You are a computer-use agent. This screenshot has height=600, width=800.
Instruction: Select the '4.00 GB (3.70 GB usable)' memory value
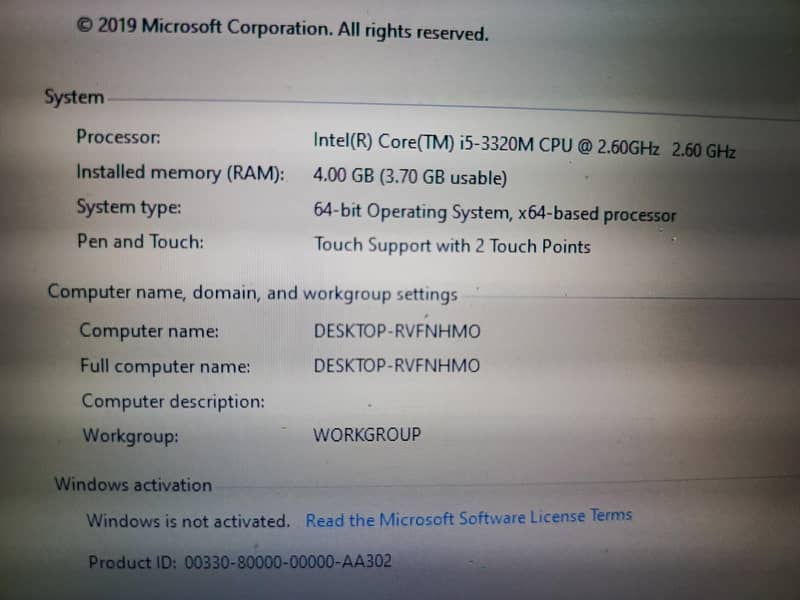[410, 177]
